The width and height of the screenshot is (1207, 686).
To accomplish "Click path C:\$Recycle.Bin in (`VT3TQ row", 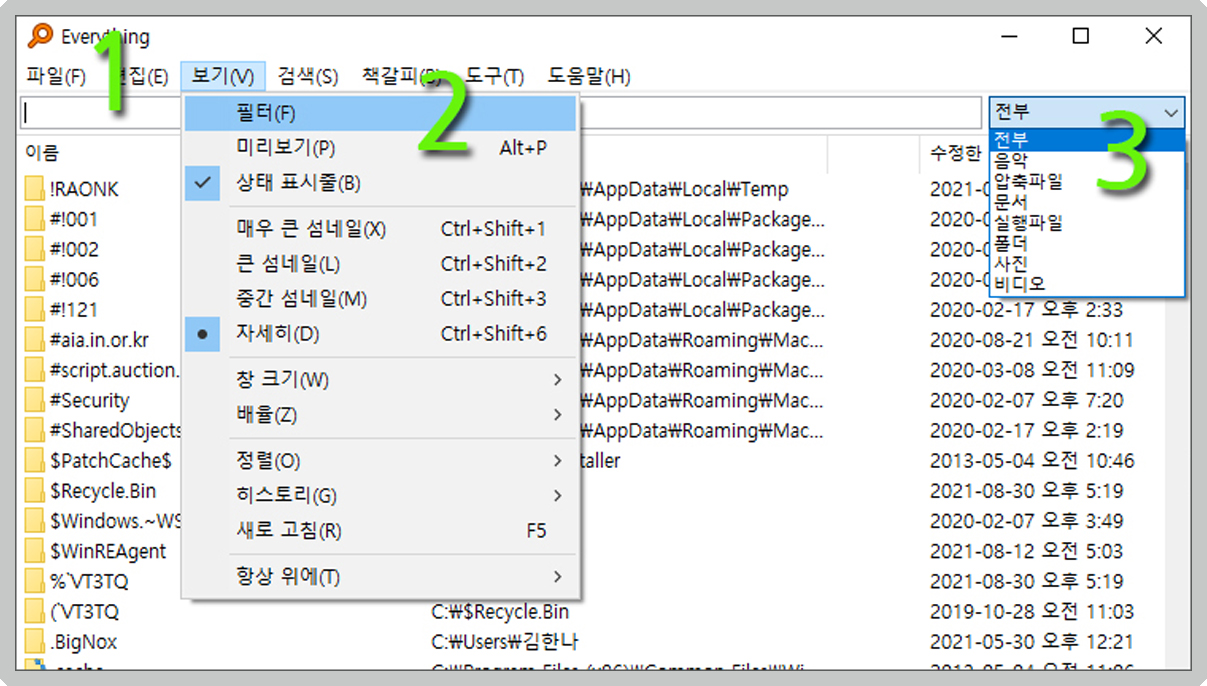I will click(x=500, y=611).
